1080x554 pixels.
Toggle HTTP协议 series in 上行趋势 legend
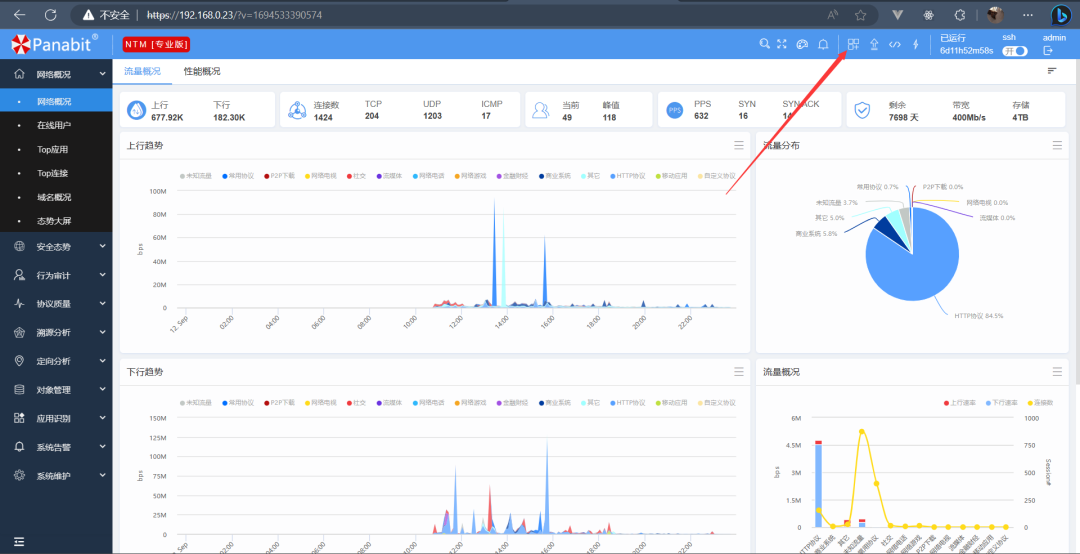[x=627, y=176]
